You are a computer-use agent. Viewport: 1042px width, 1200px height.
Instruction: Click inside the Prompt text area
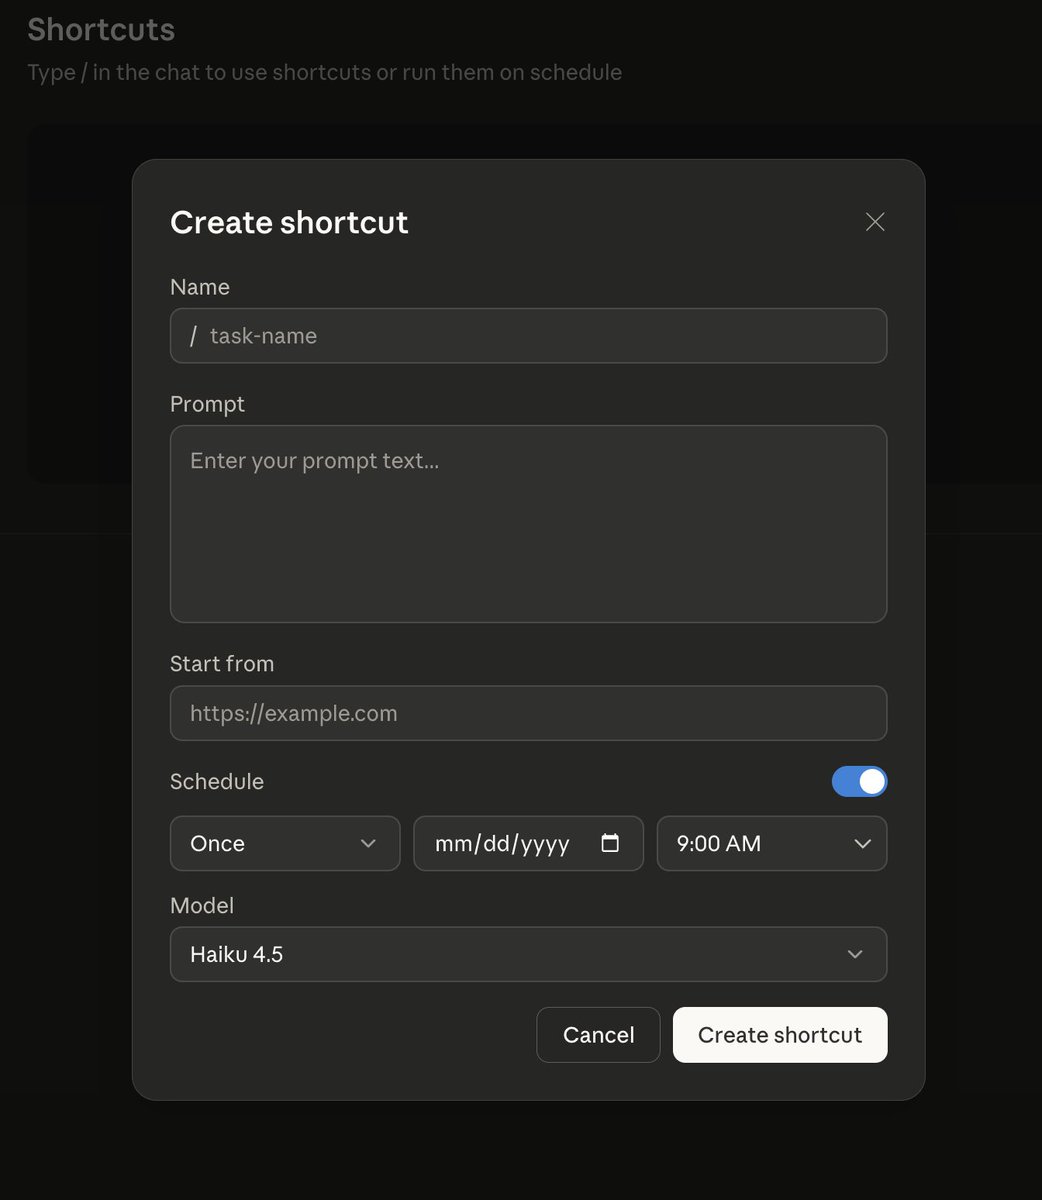coord(528,524)
